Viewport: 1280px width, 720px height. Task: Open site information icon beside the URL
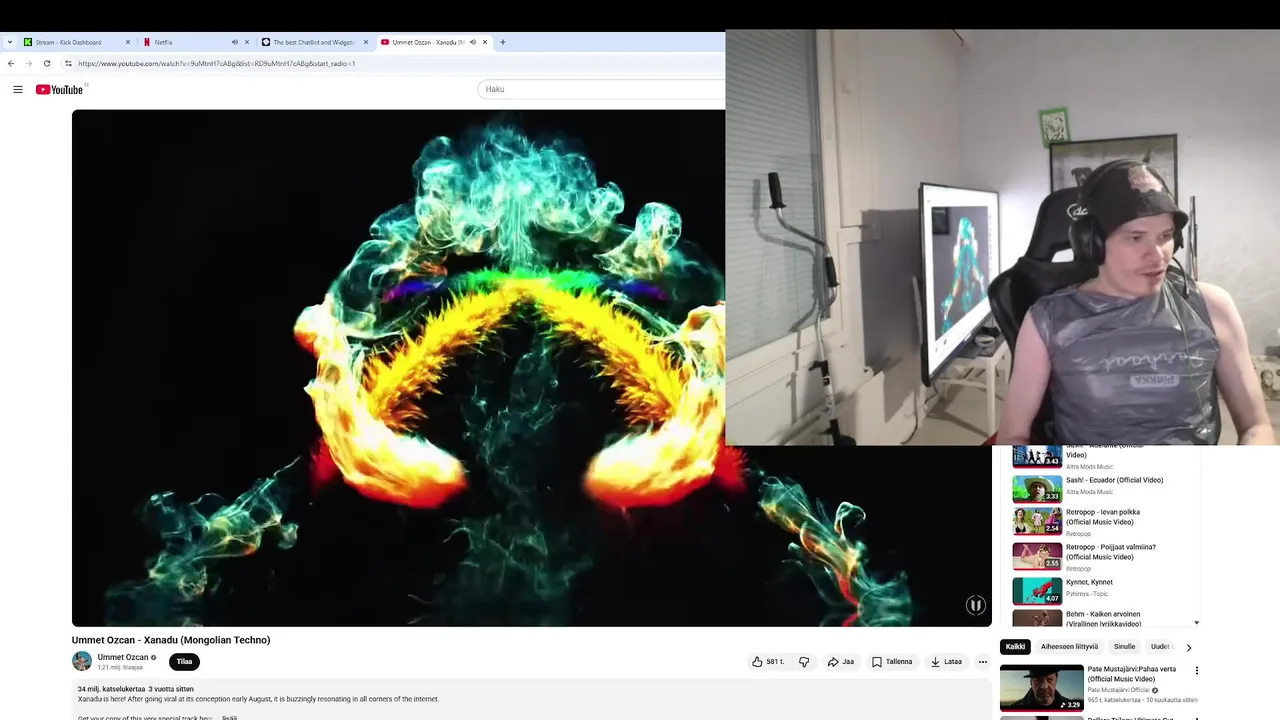tap(68, 63)
